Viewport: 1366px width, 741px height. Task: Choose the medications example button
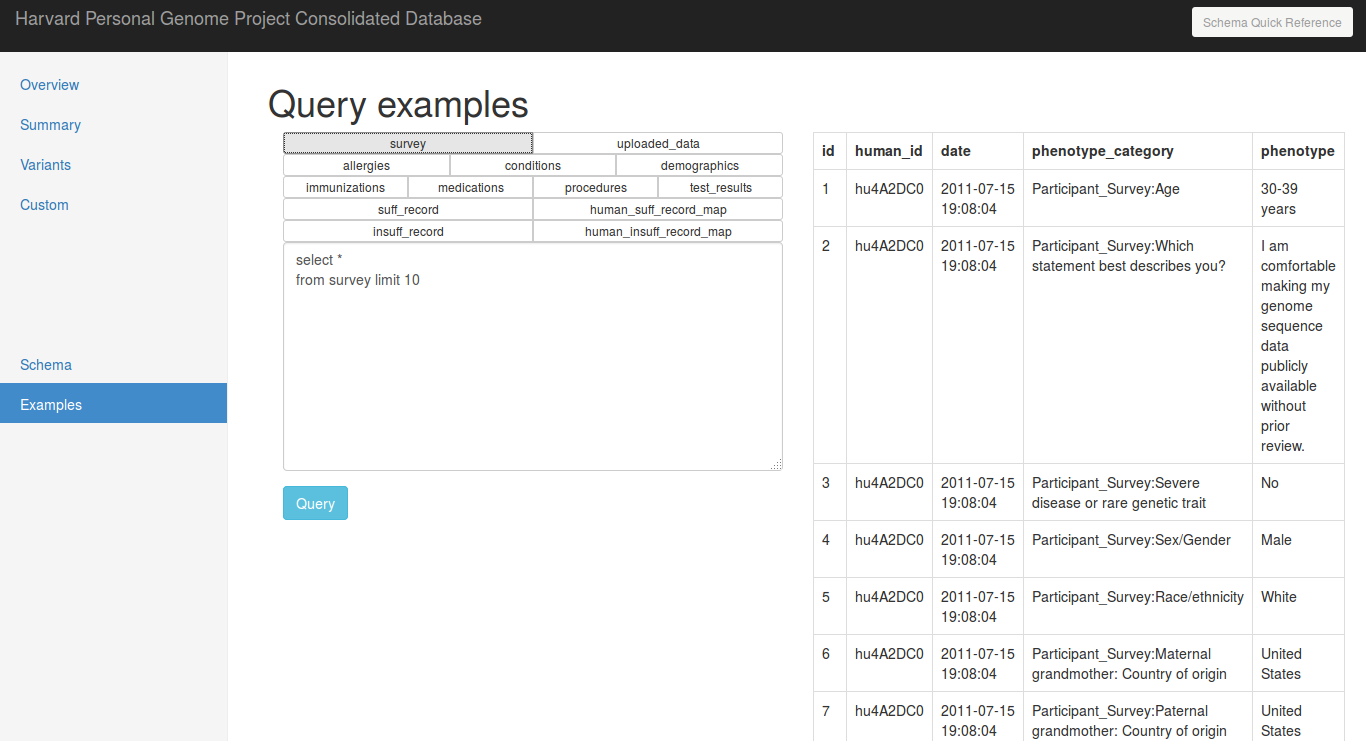click(471, 188)
